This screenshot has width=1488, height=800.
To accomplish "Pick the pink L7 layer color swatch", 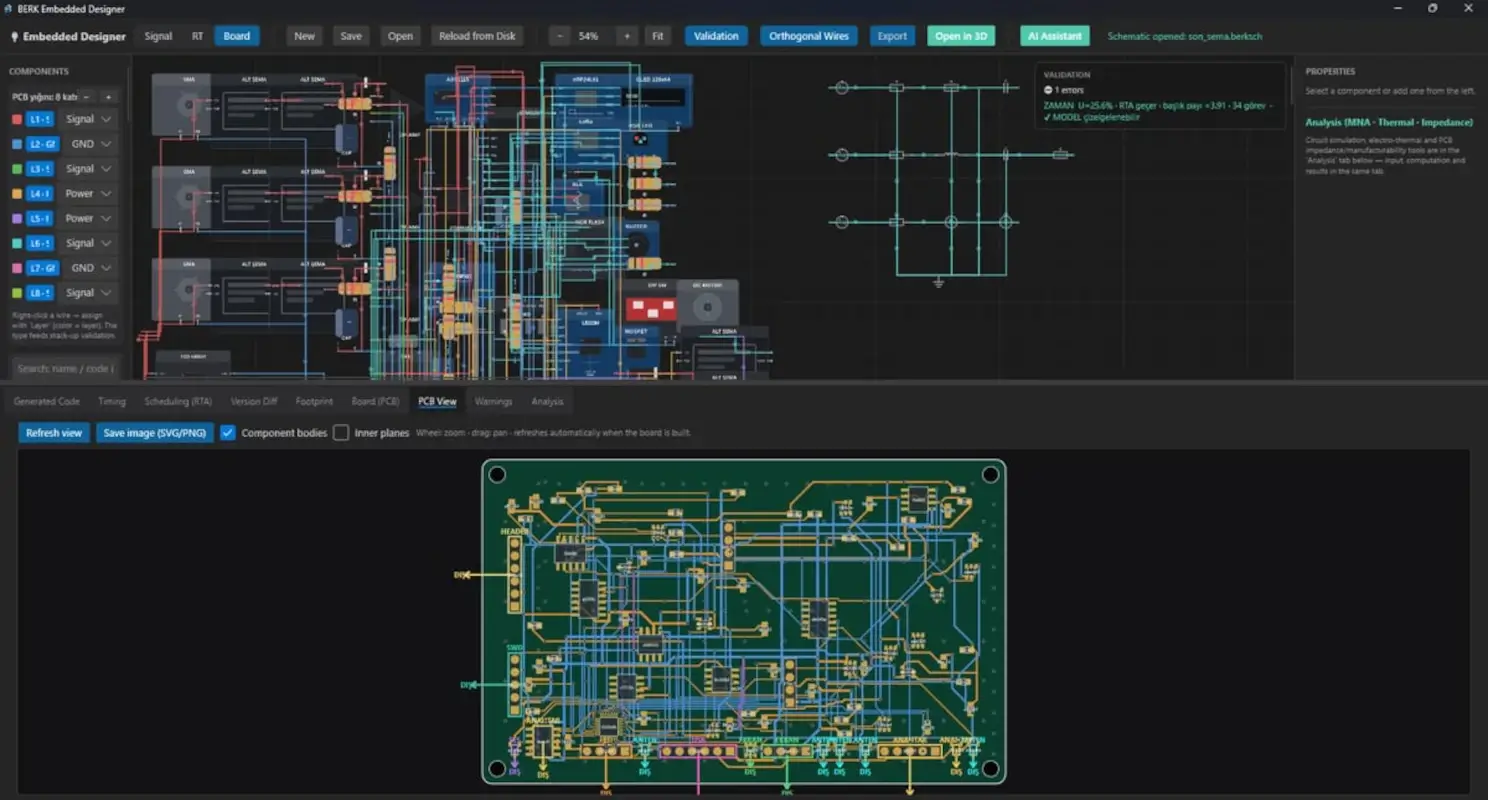I will 16,268.
